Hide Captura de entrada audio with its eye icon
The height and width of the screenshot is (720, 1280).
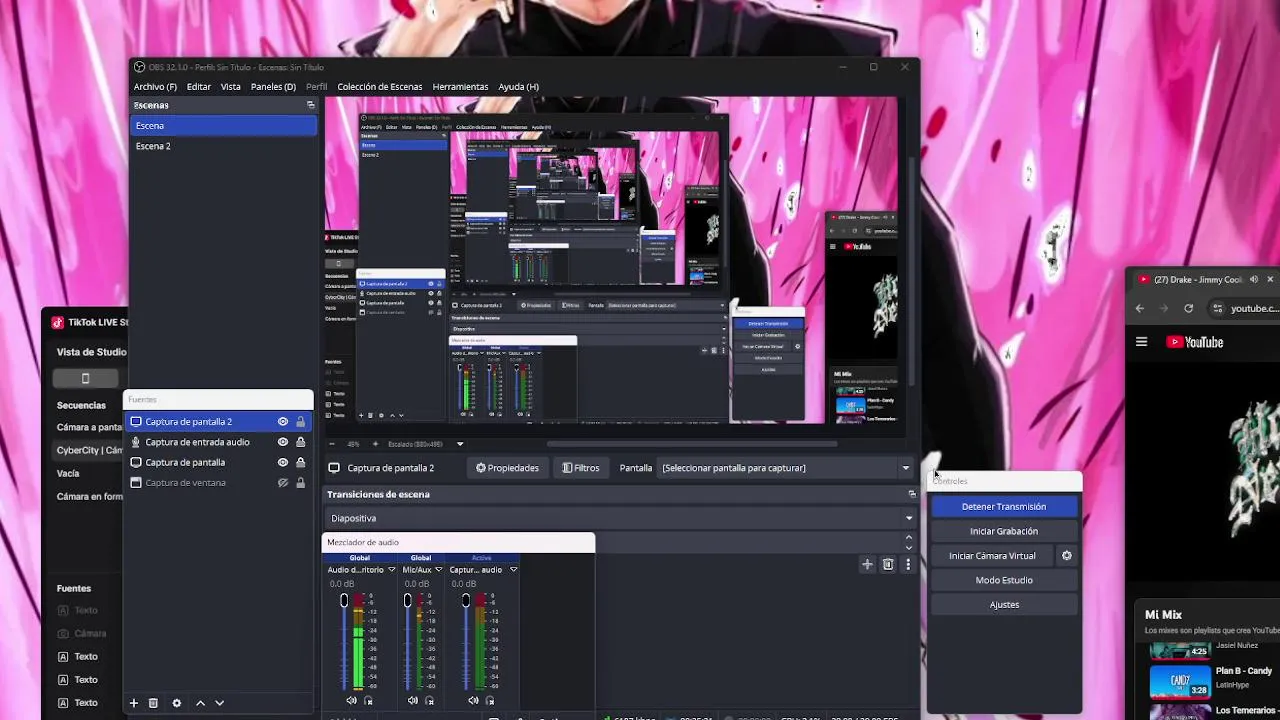tap(283, 442)
